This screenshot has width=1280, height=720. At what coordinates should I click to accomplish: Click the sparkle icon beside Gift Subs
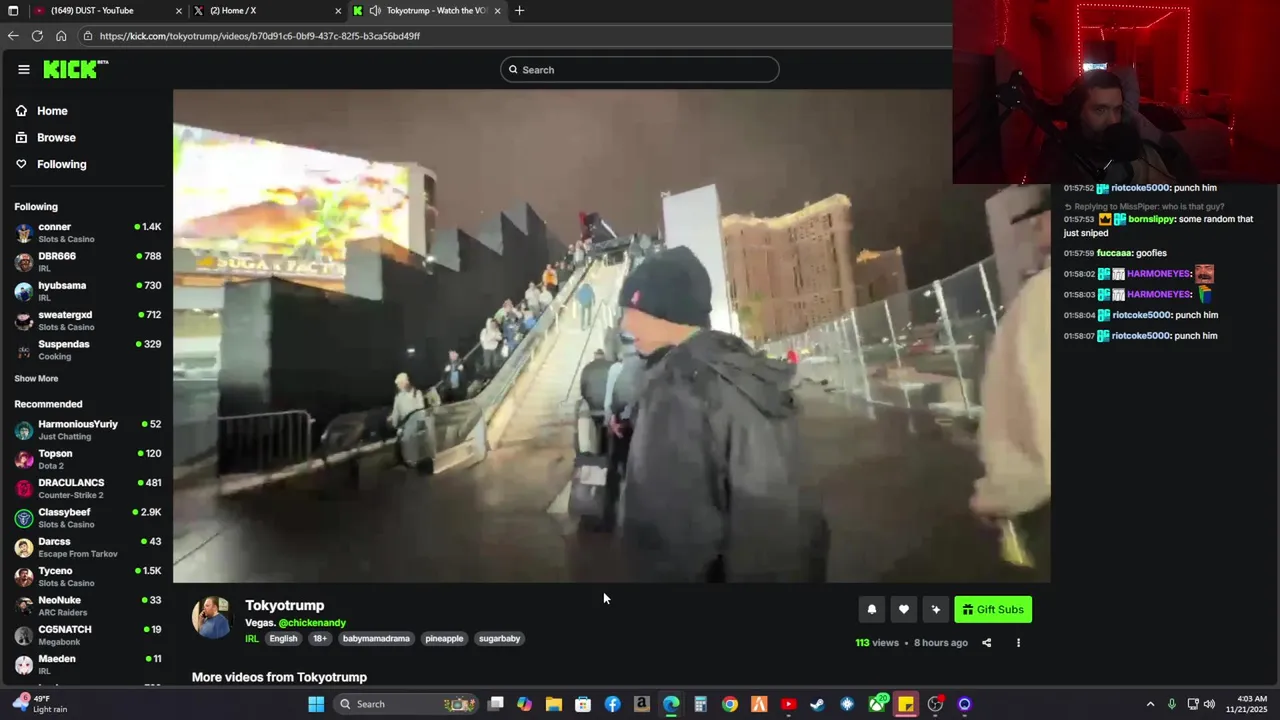tap(935, 610)
